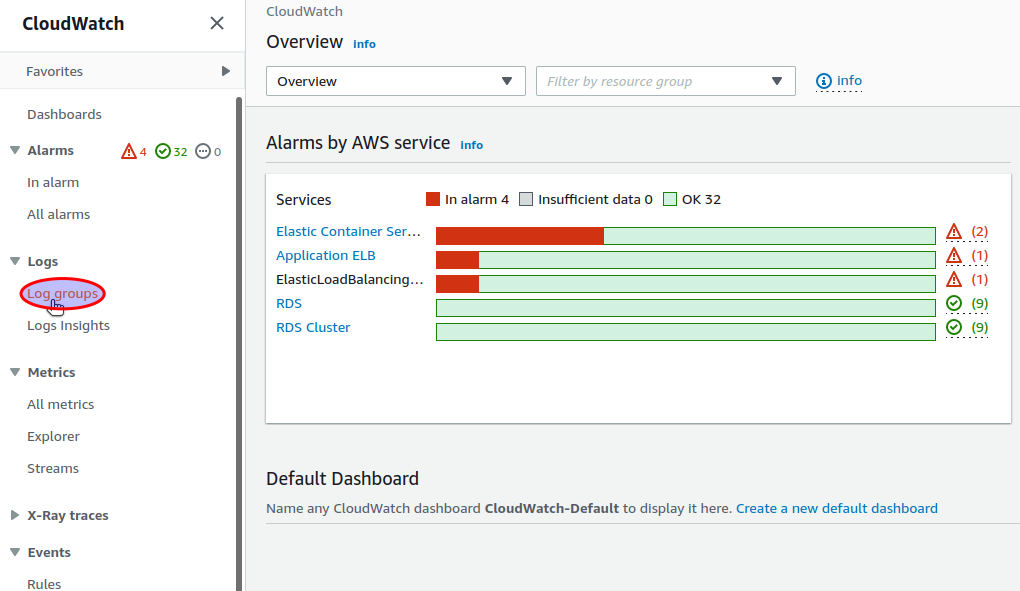Click the red in-alarm triangle beside Alarms
1020x591 pixels.
[x=129, y=151]
